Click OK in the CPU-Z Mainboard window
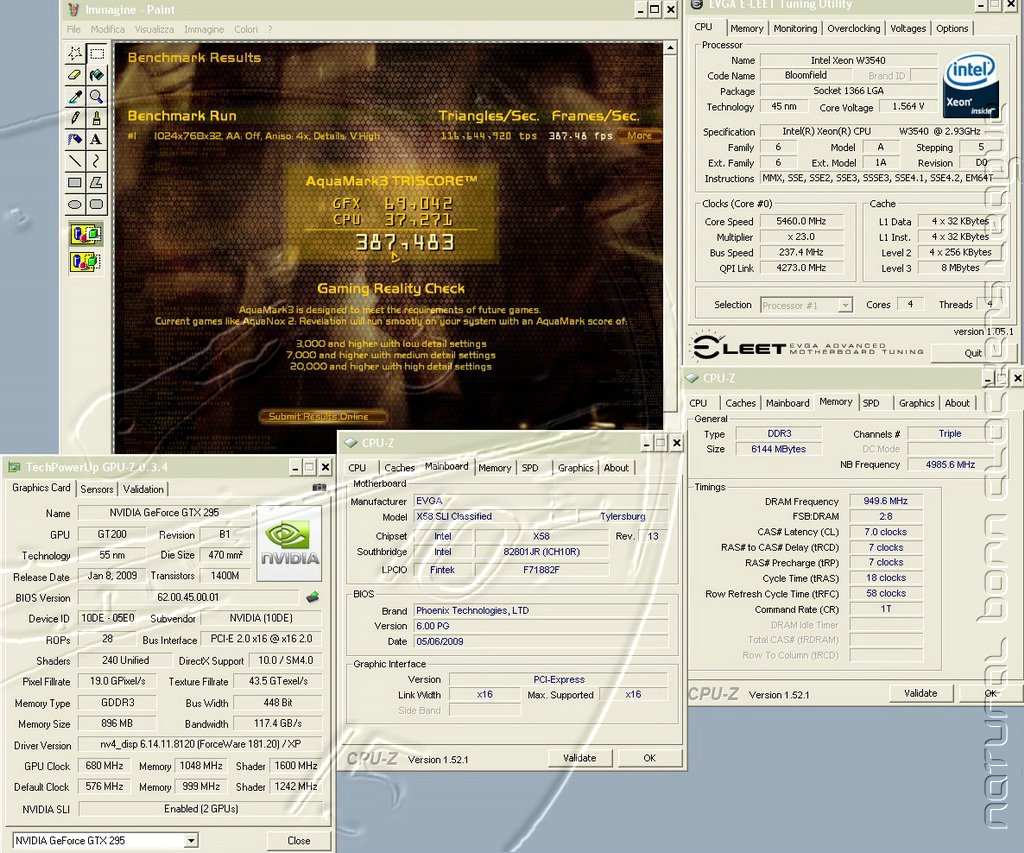Screen dimensions: 1024x853 (x=649, y=758)
